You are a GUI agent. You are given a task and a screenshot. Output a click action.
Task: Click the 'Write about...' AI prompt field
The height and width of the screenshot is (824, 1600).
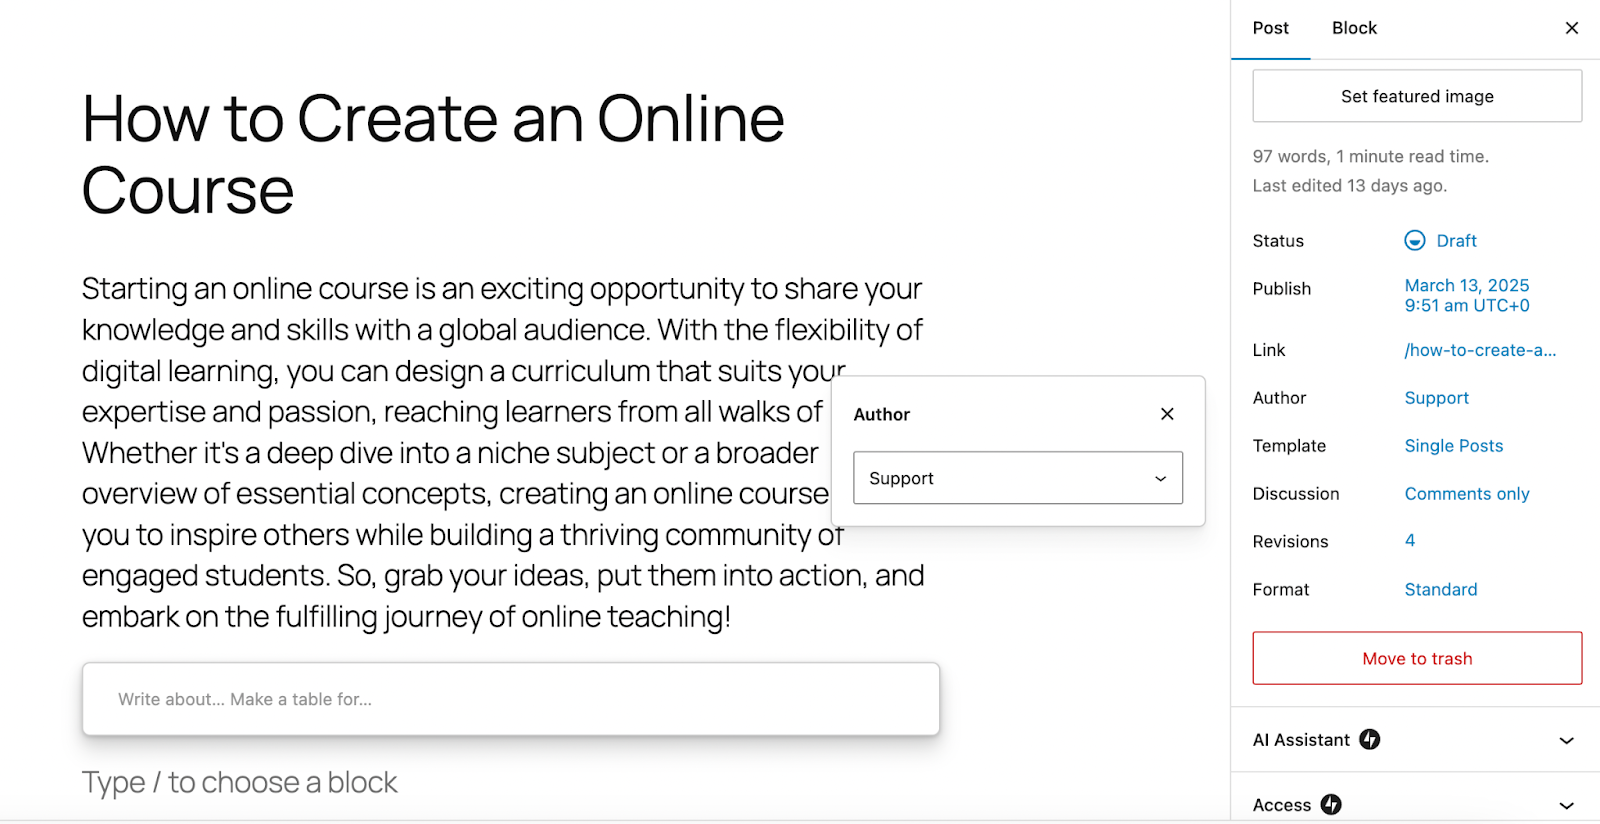coord(510,699)
